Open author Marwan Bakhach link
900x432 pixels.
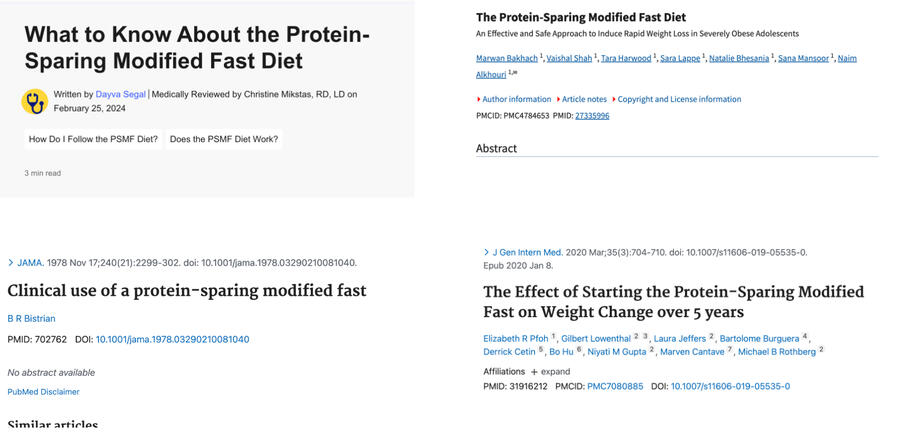pyautogui.click(x=507, y=58)
